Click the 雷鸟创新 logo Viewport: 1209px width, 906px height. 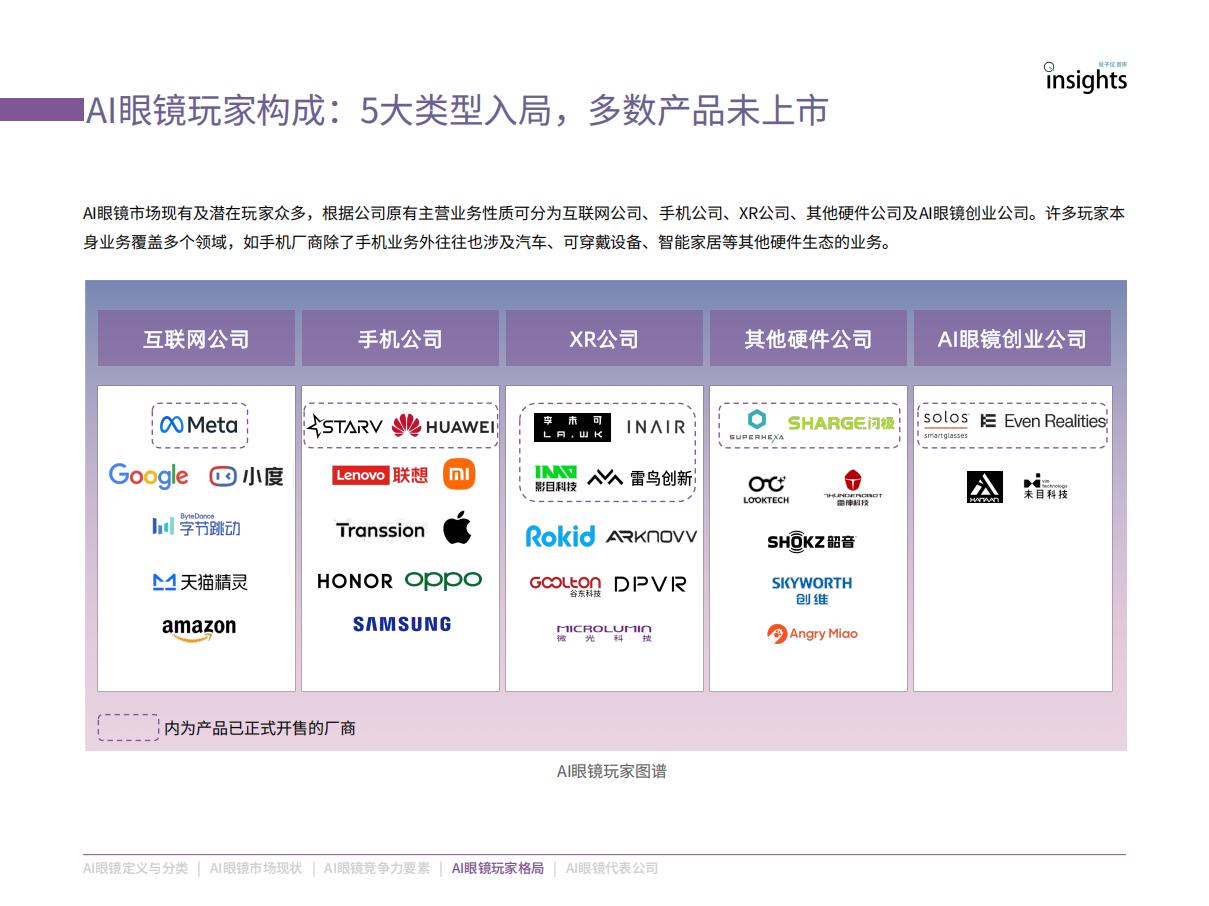pos(640,478)
